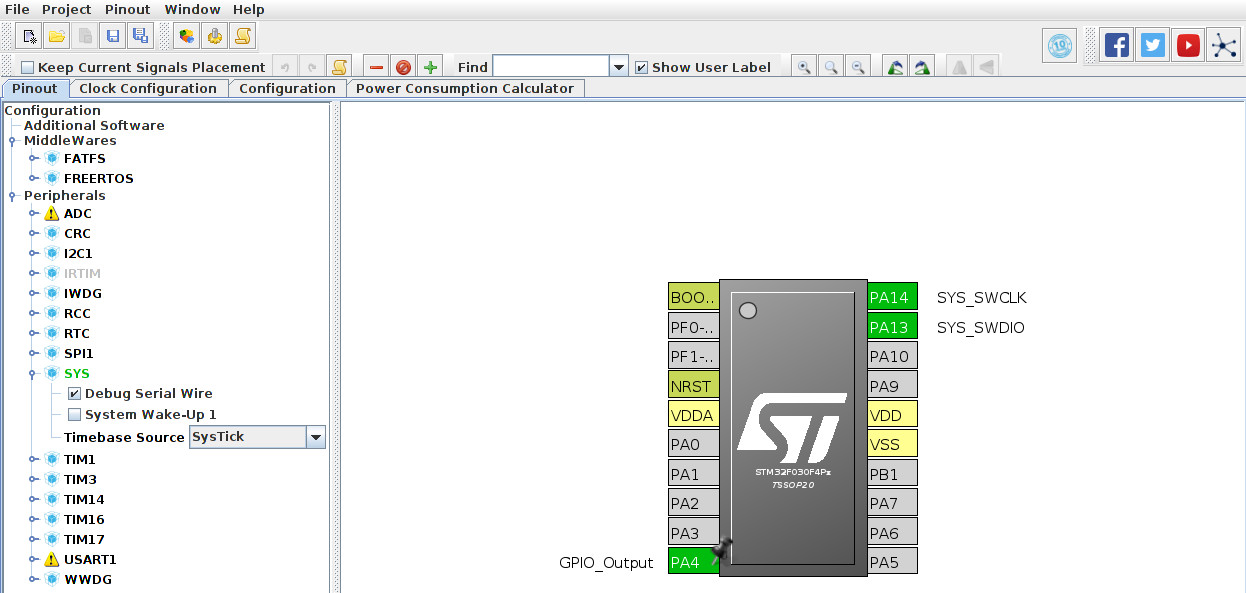Click the green plus expand icon
The image size is (1246, 593).
coord(430,68)
